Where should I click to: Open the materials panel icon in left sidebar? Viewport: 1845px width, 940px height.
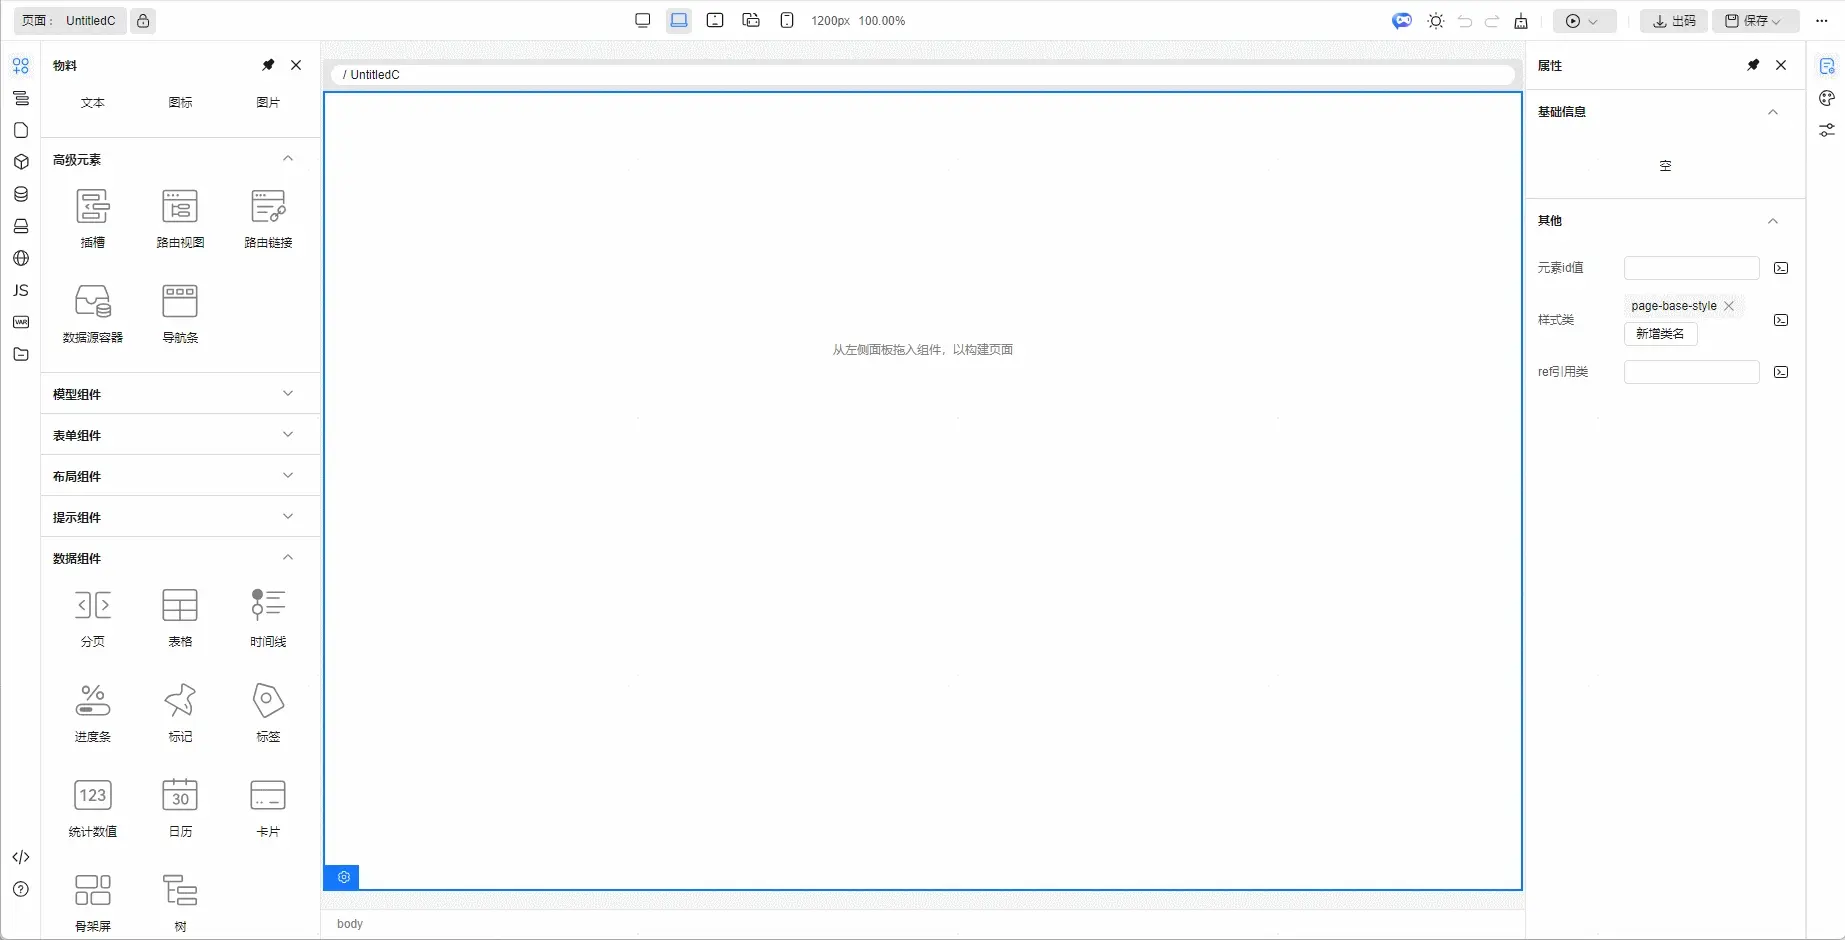click(21, 66)
